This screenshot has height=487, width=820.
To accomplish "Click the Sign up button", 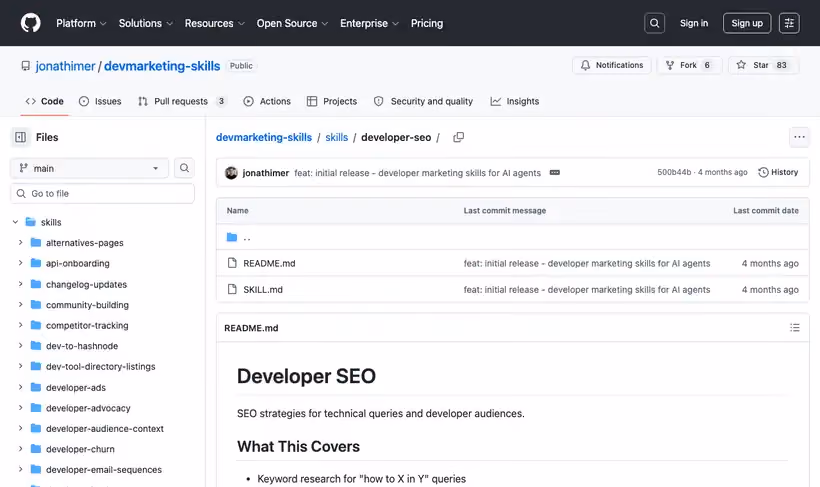I will pos(747,23).
